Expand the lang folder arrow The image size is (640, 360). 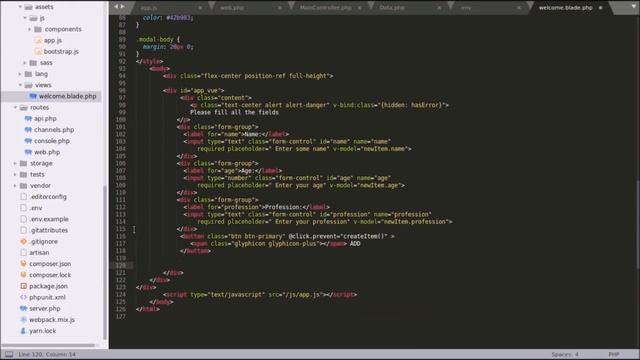pos(20,74)
